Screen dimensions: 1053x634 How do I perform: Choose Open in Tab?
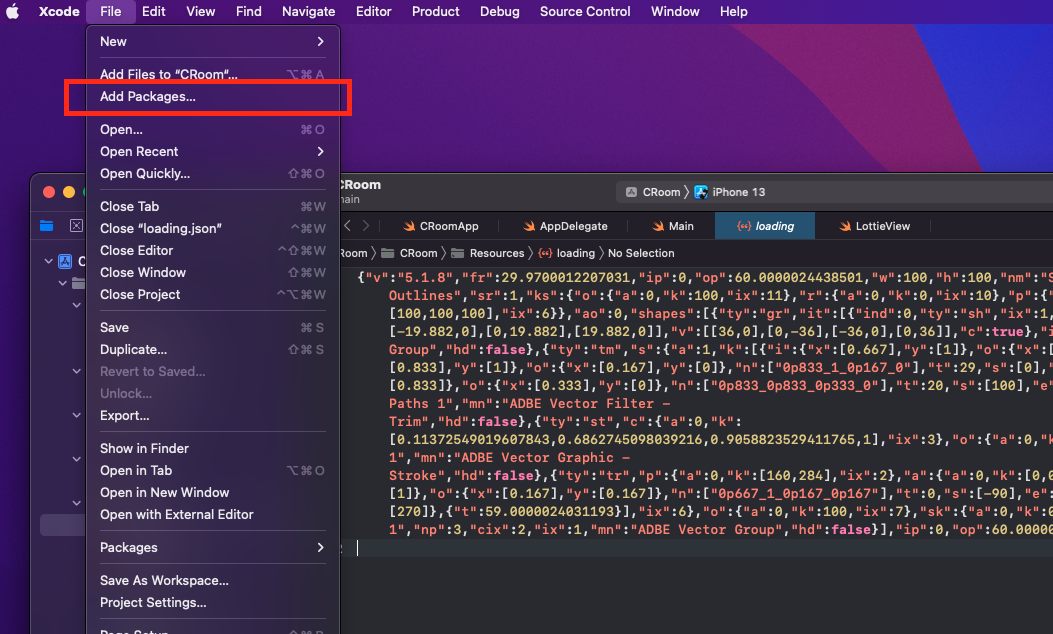coord(213,471)
